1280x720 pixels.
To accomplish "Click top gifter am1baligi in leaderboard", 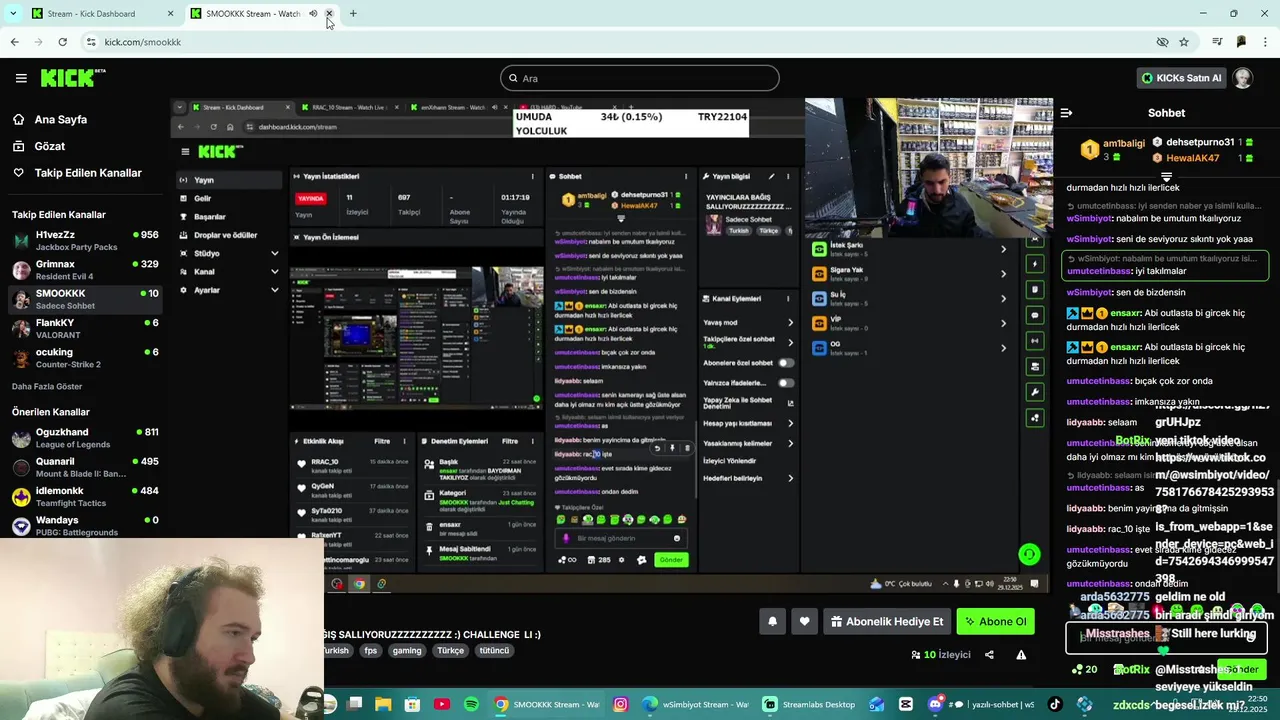I will (x=1113, y=150).
